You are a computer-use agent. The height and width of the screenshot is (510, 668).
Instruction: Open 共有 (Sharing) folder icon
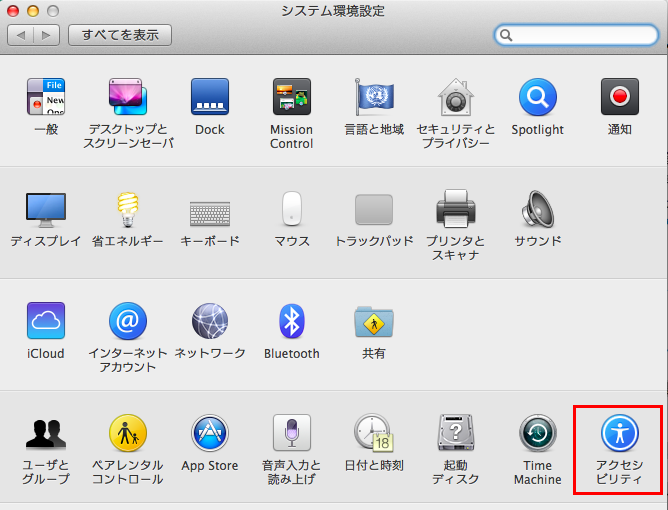374,321
